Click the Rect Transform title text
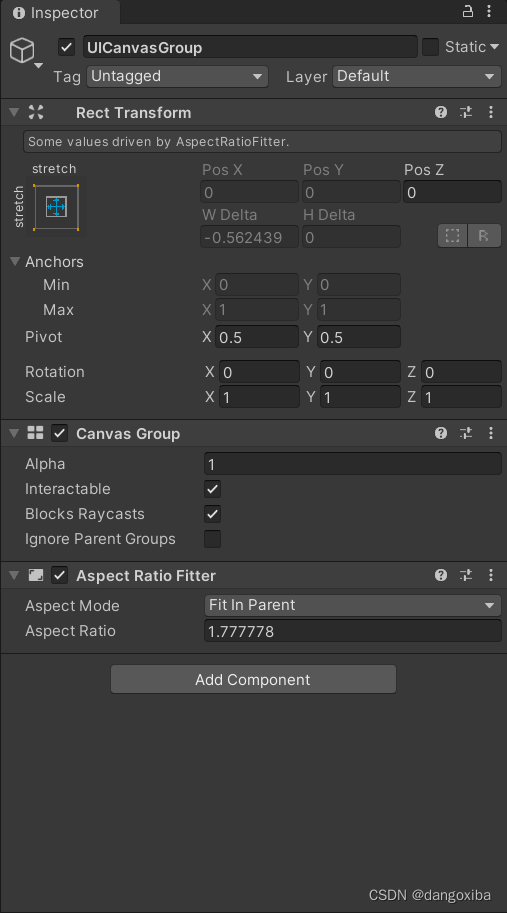Viewport: 507px width, 913px height. click(x=133, y=112)
